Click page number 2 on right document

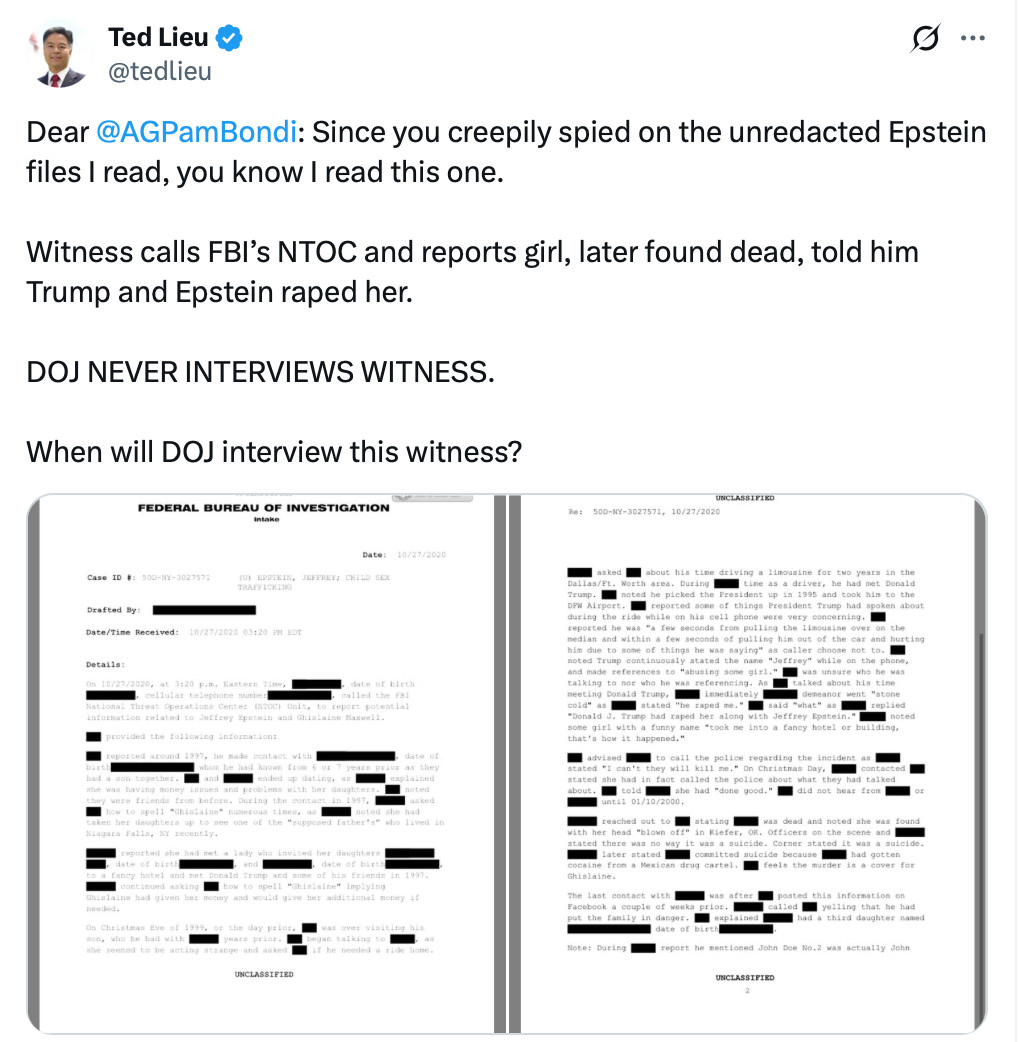coord(746,991)
